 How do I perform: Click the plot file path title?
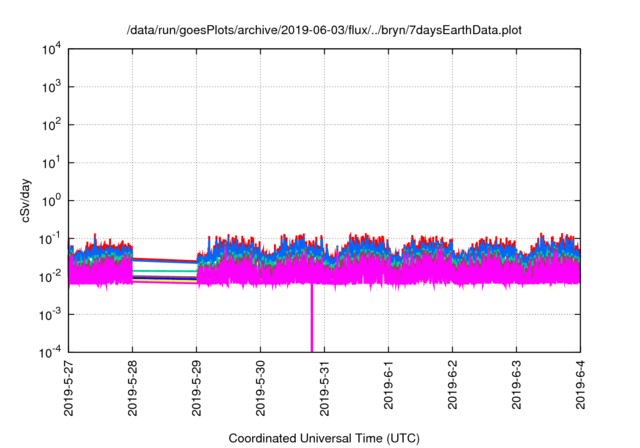[x=324, y=31]
